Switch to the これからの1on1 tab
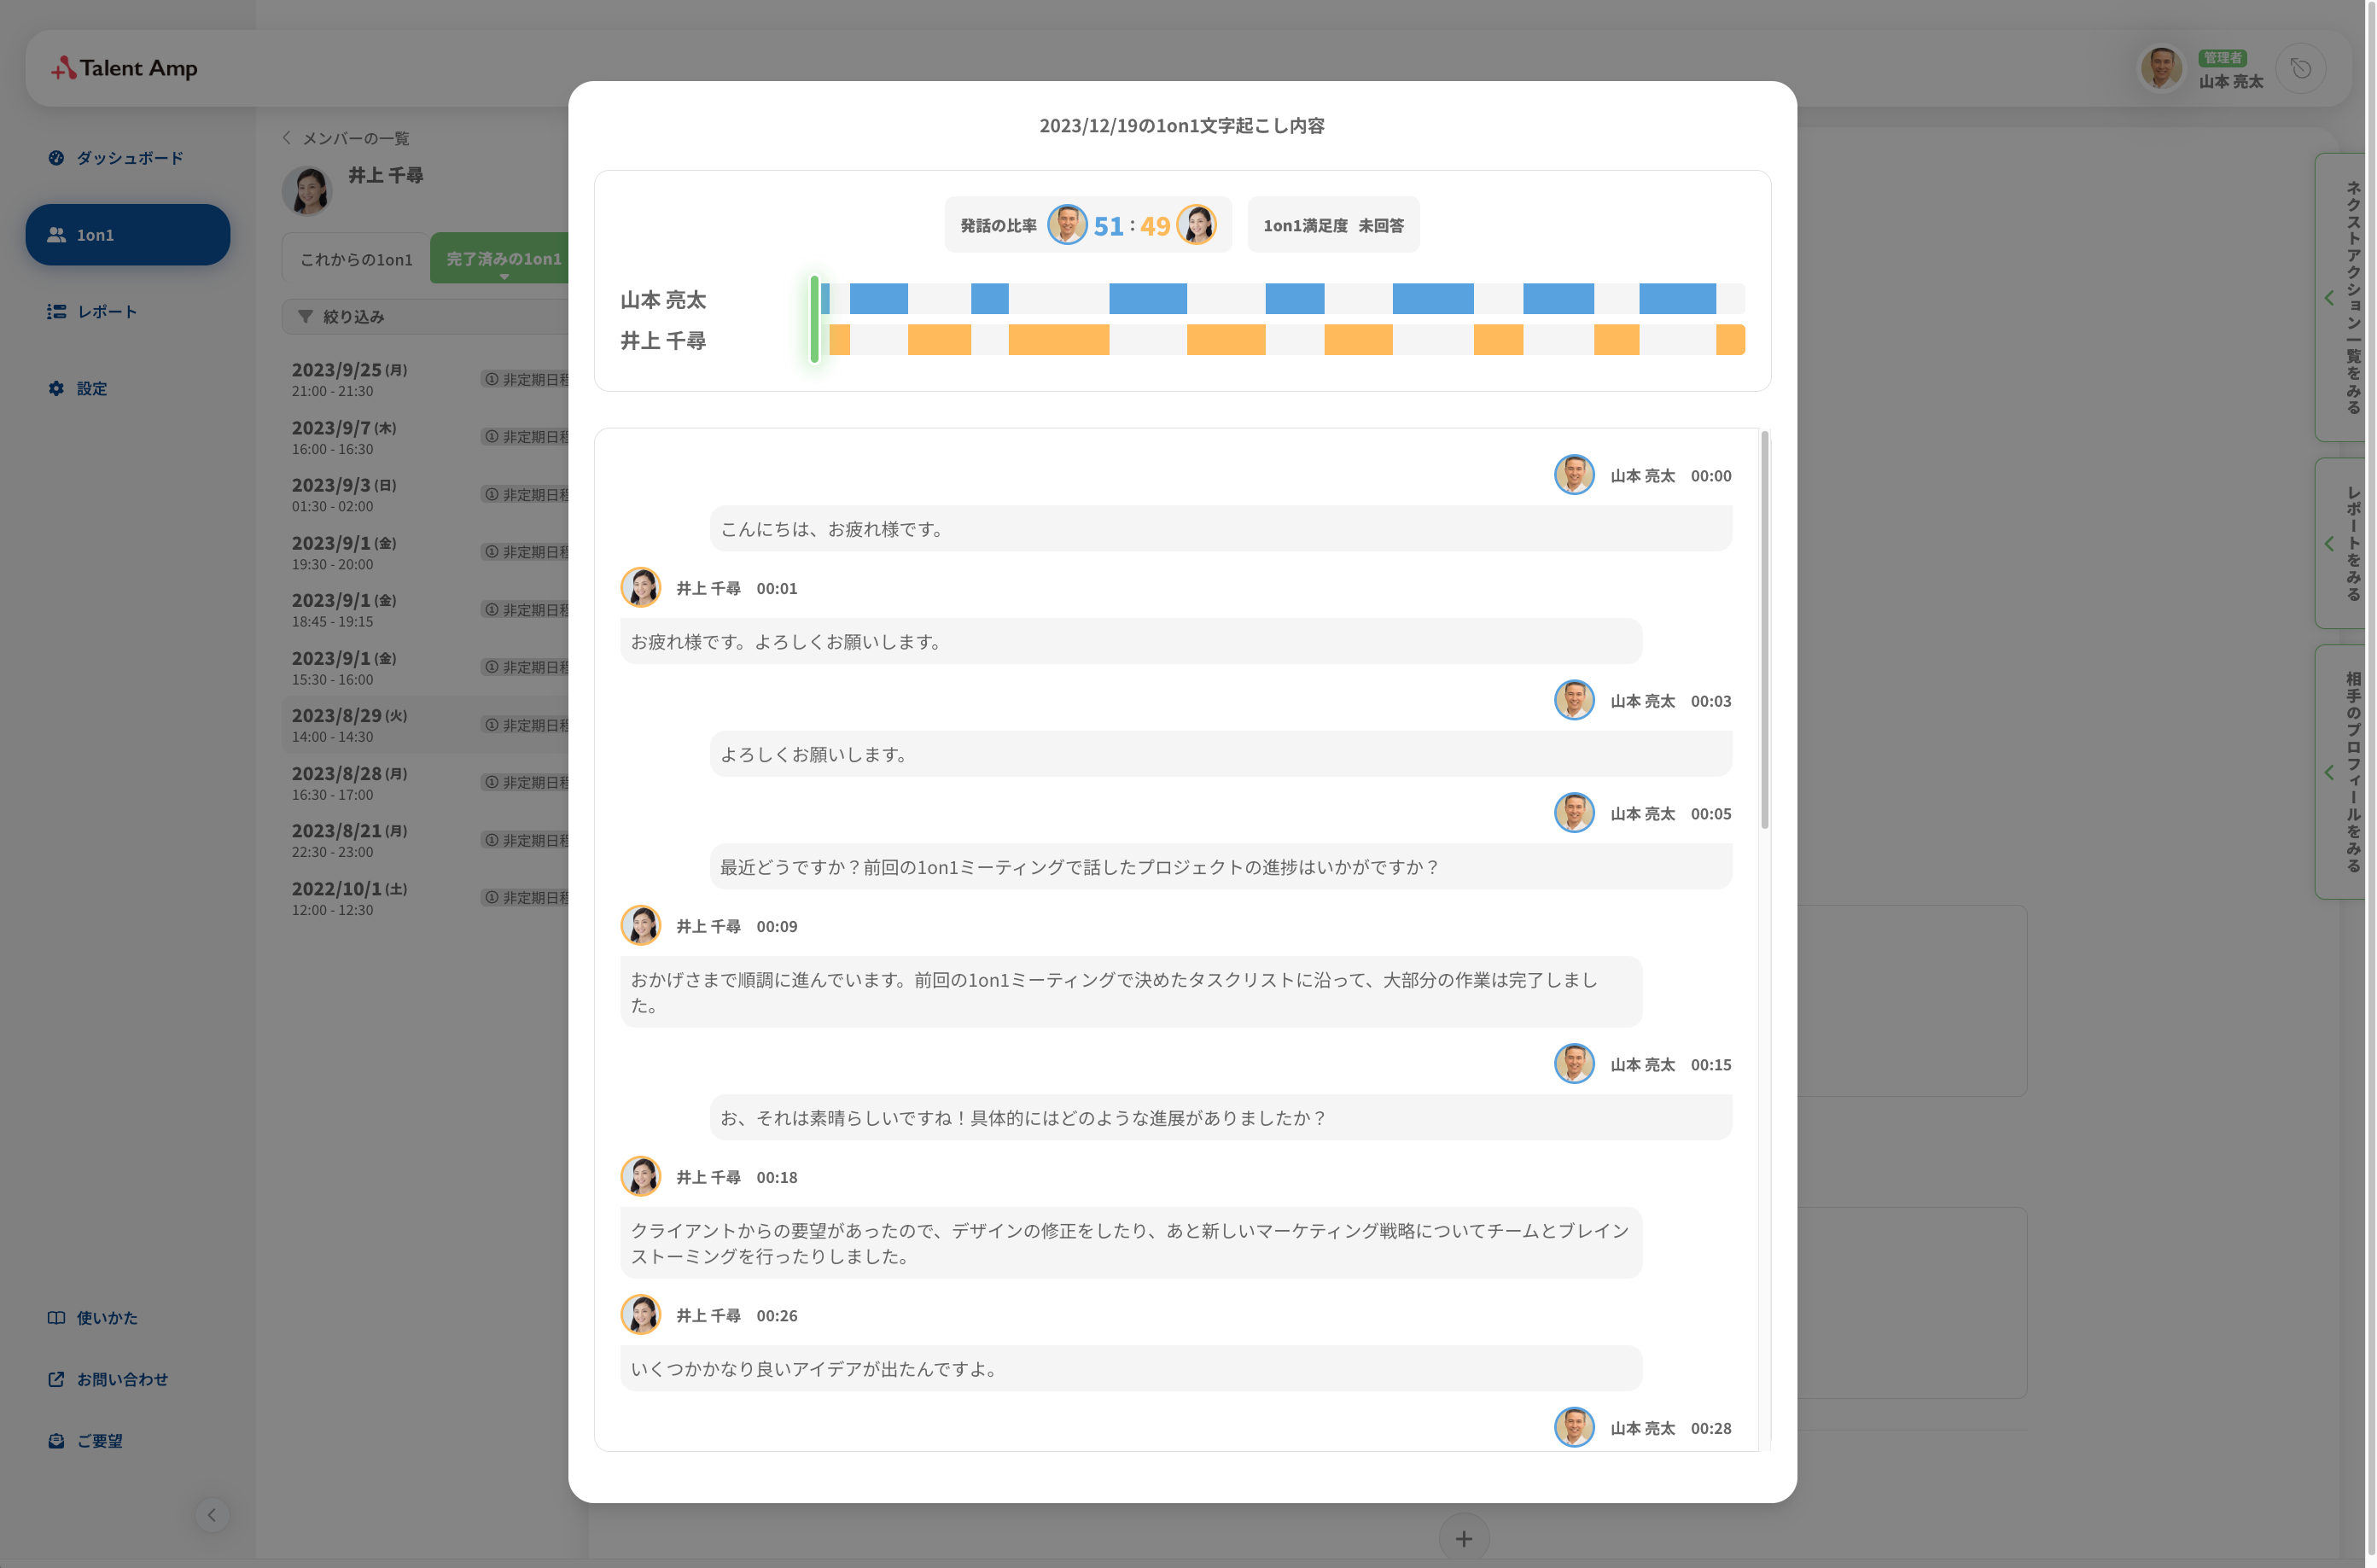 point(356,259)
